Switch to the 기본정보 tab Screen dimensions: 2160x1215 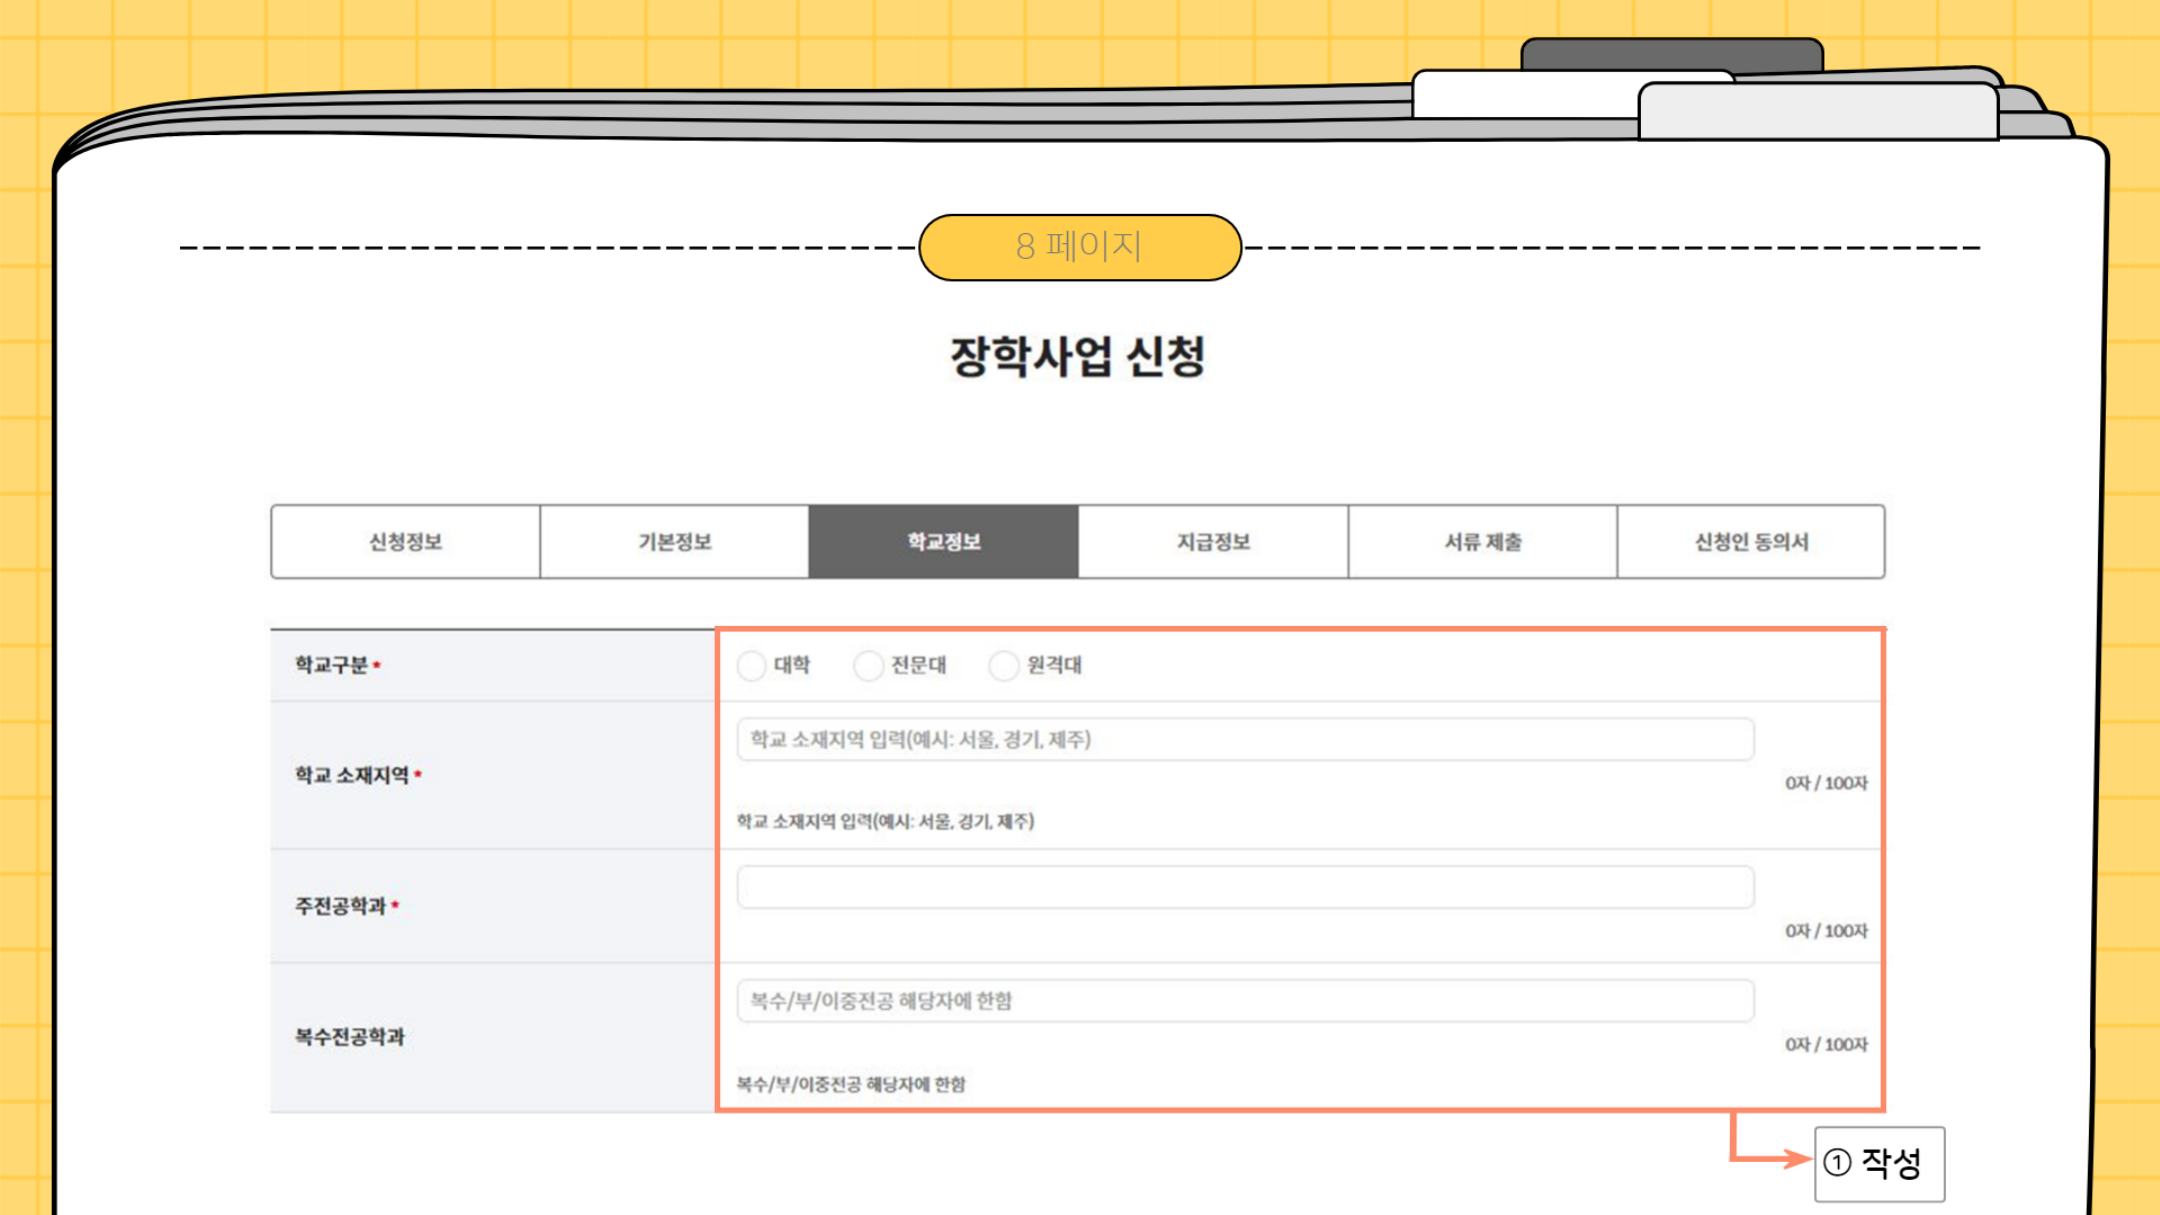point(674,542)
